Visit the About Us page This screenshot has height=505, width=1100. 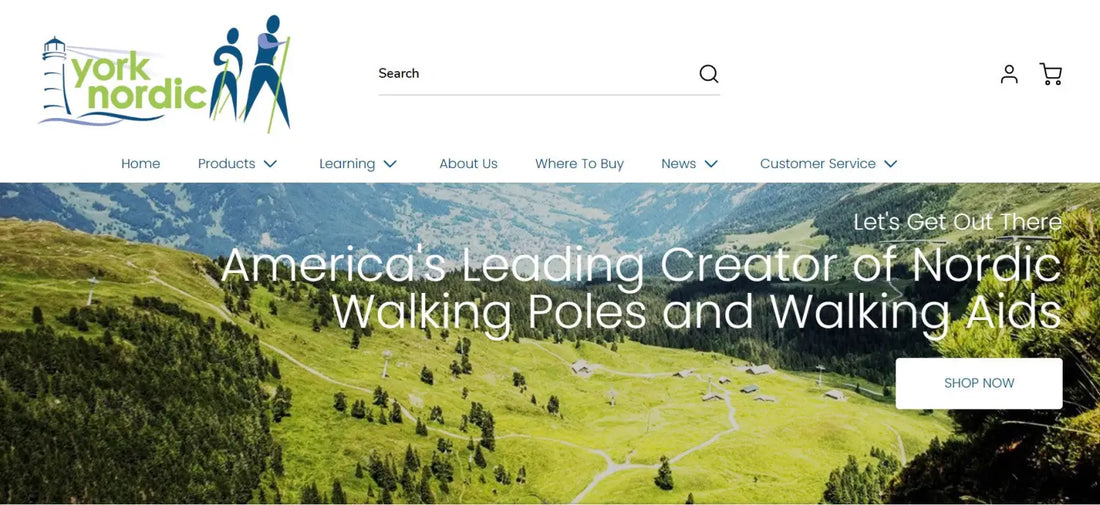tap(469, 163)
